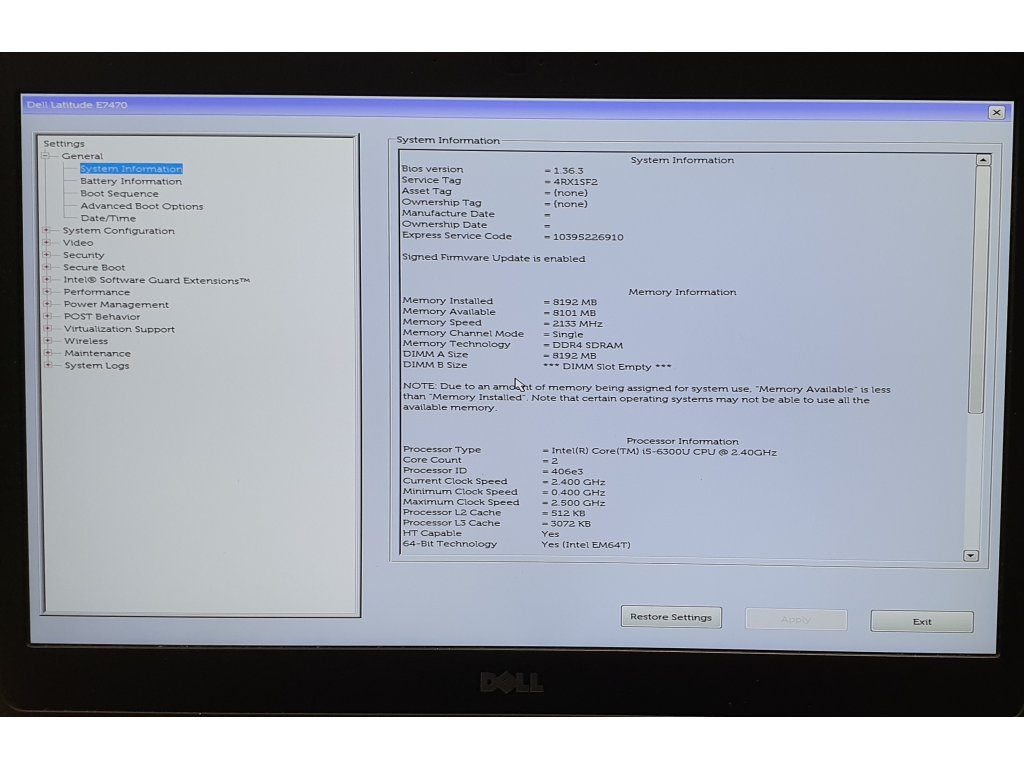The image size is (1024, 768).
Task: Expand the Virtualization Support node
Action: pos(47,328)
